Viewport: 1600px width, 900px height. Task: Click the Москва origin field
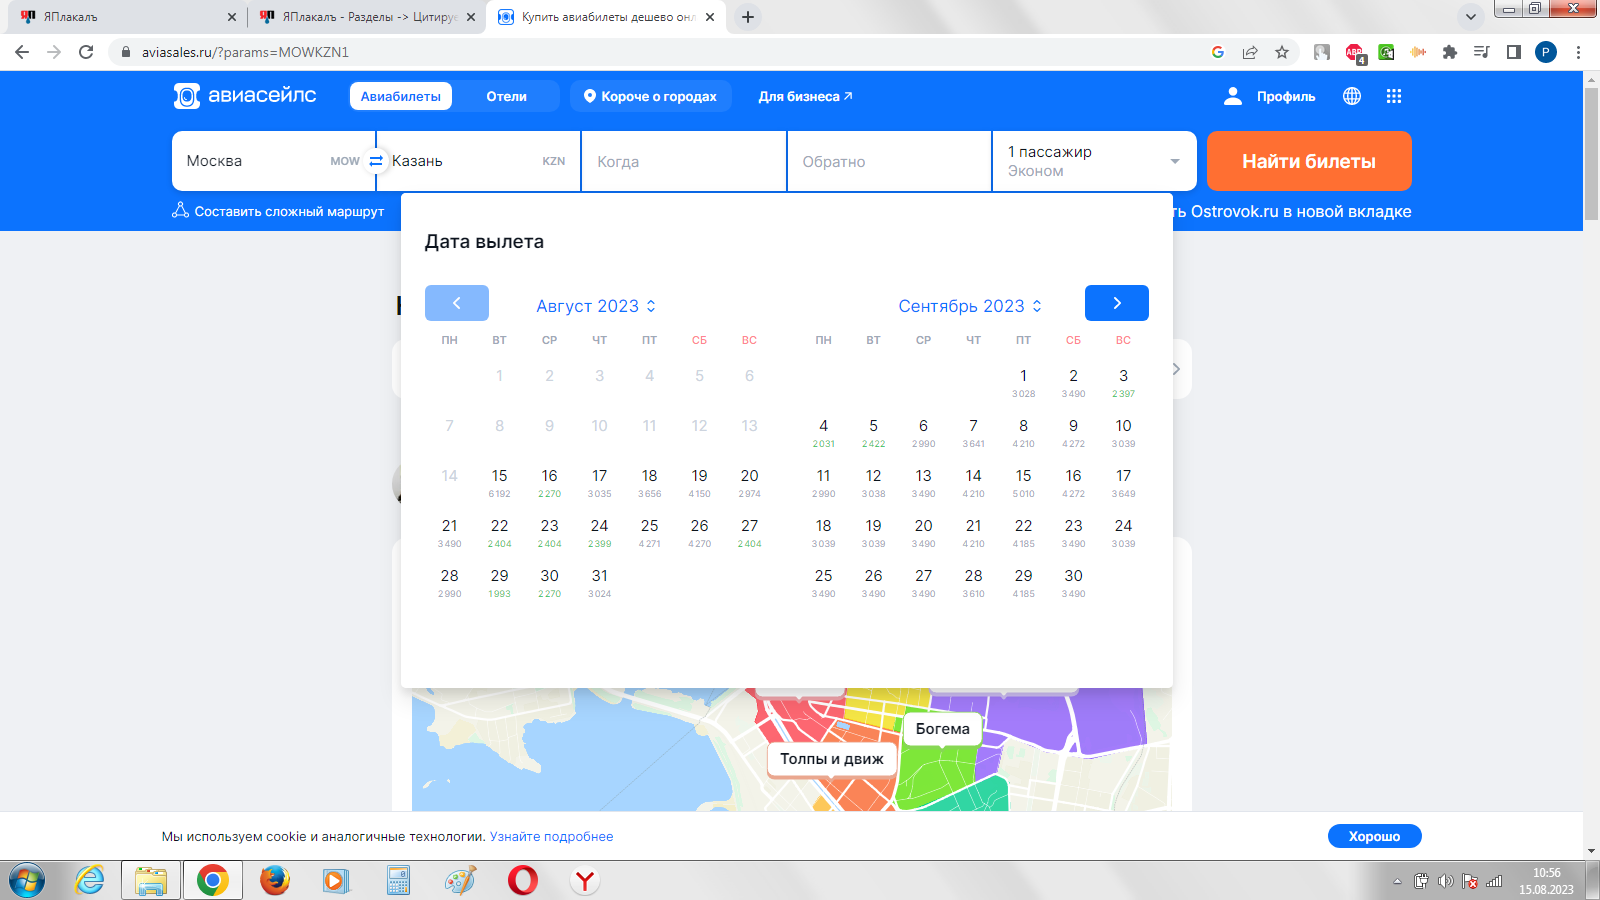click(273, 161)
